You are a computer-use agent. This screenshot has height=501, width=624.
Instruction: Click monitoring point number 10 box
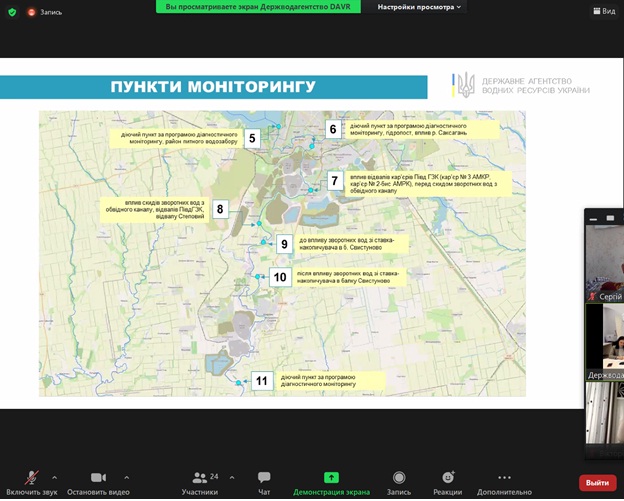tap(280, 277)
